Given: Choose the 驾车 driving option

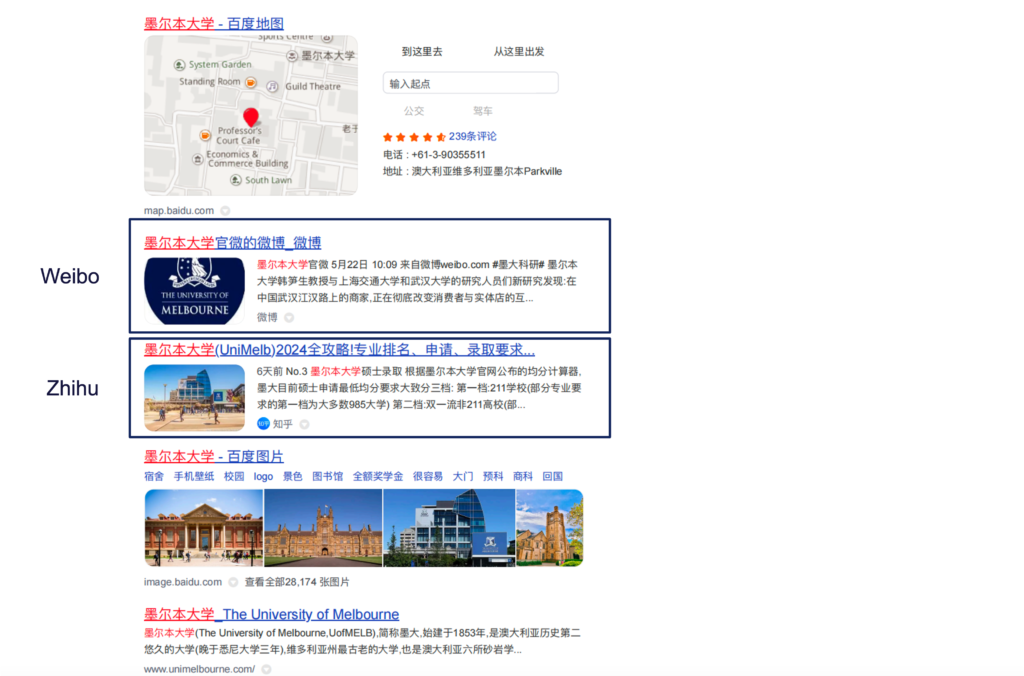Looking at the screenshot, I should 483,110.
